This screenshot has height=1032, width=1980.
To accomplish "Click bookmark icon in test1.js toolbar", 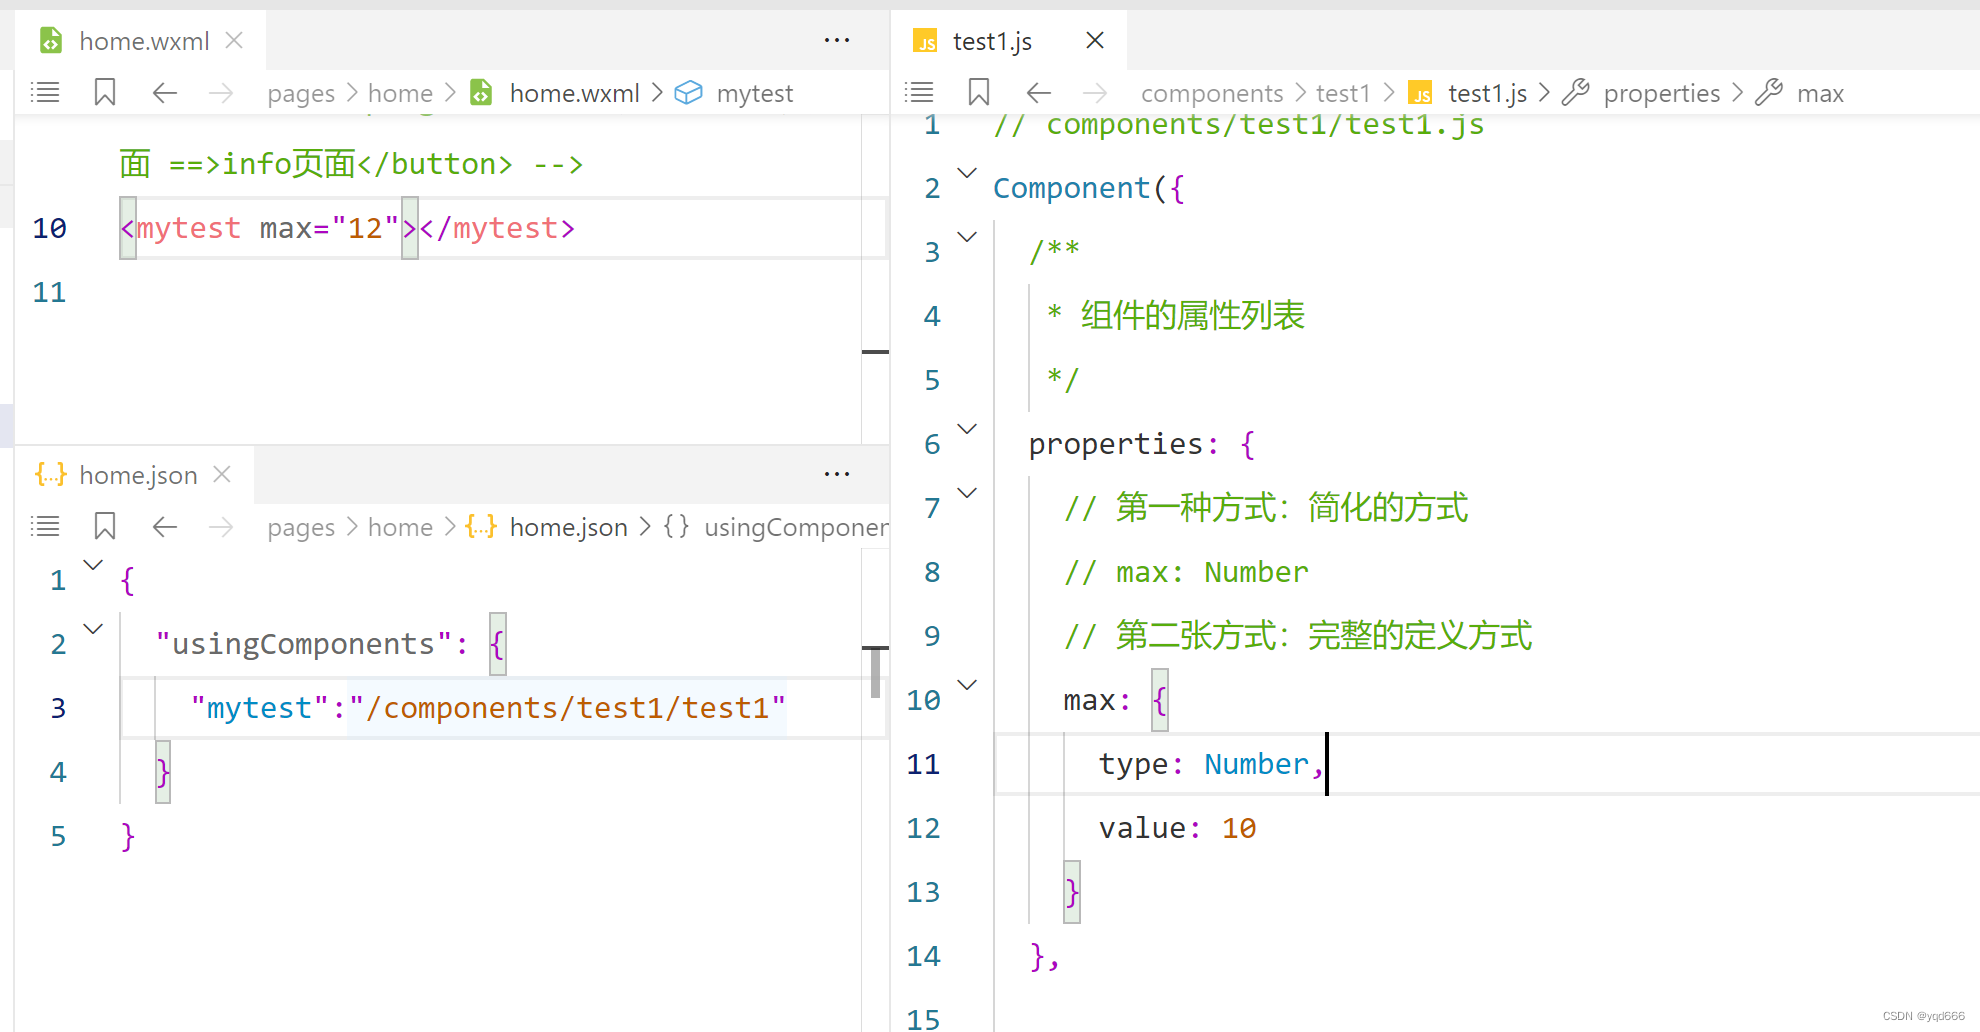I will pyautogui.click(x=979, y=93).
